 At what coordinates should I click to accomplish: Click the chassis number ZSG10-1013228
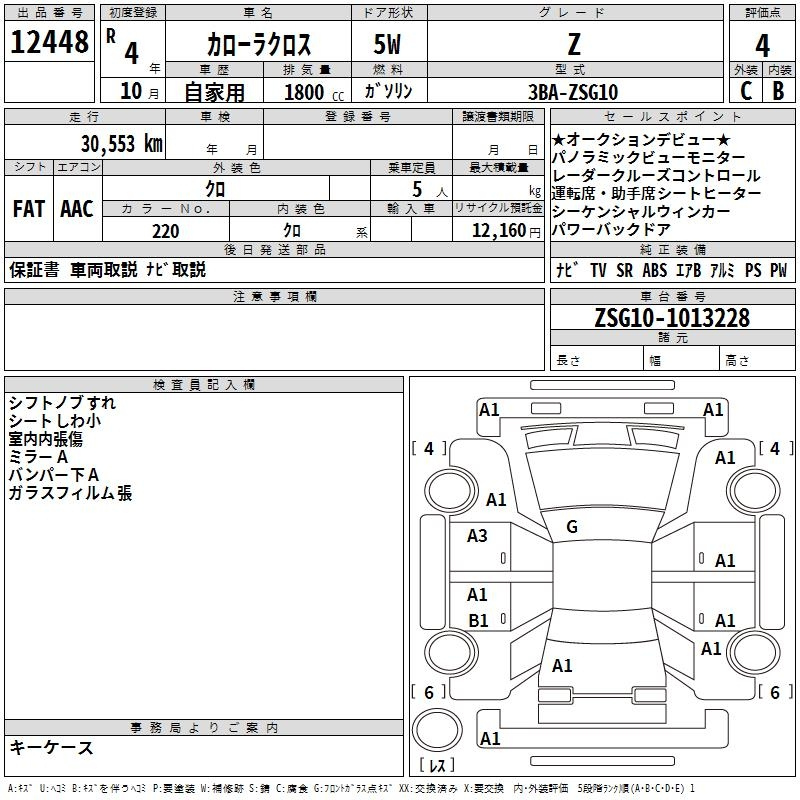pyautogui.click(x=671, y=318)
